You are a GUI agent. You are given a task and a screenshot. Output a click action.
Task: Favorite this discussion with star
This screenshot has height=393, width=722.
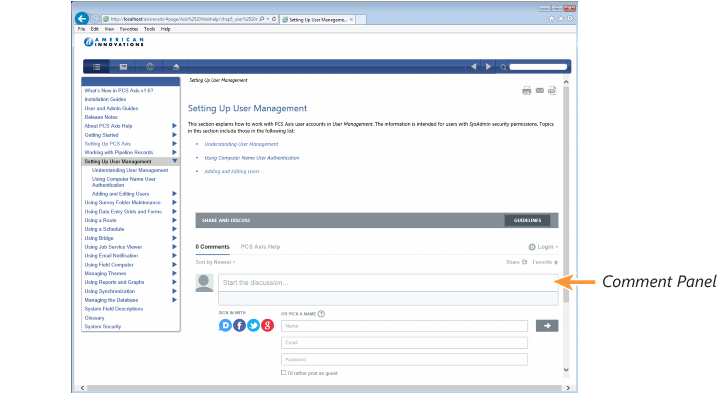point(546,262)
